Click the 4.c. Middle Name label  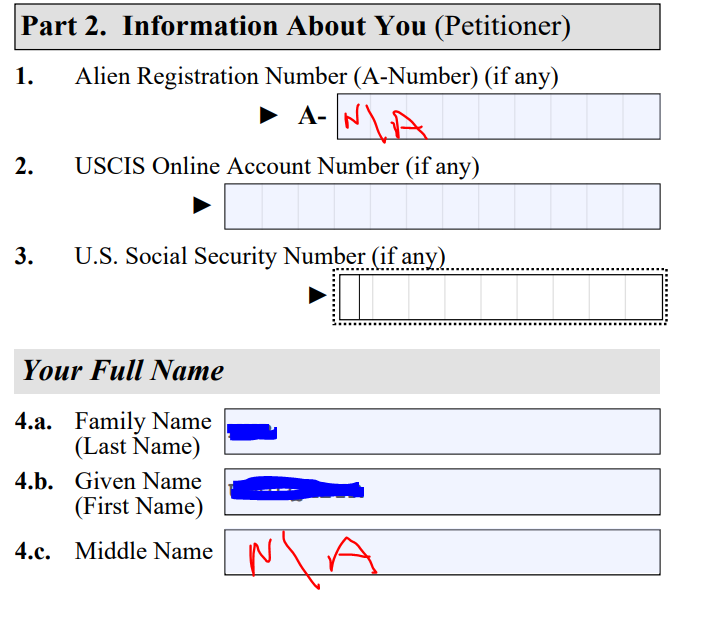coord(114,551)
